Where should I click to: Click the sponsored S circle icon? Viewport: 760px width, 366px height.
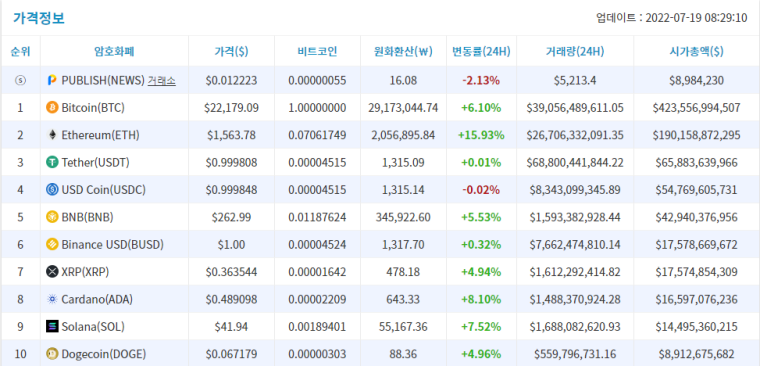[x=20, y=80]
